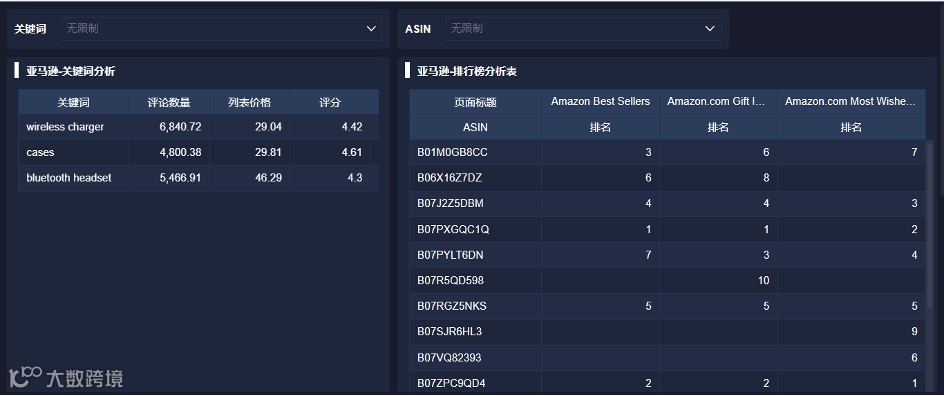Click the Amazon Best Sellers column header

pos(600,102)
